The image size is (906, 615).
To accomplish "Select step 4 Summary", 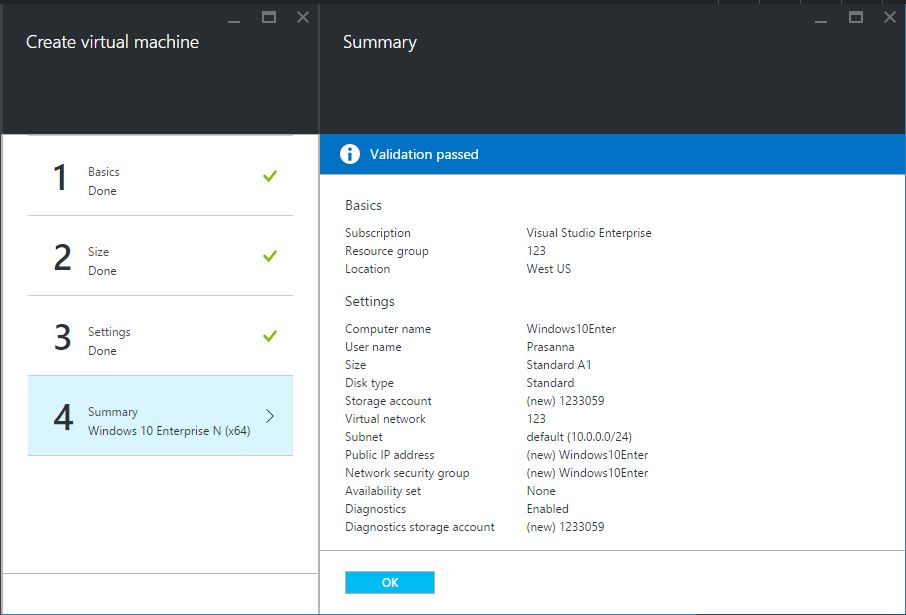I will [160, 416].
